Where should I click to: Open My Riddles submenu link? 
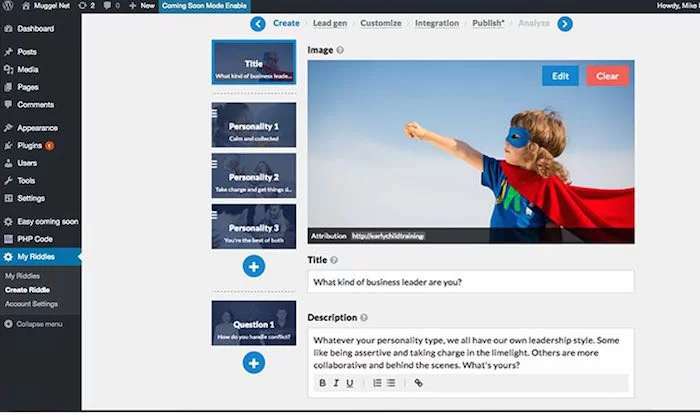click(x=22, y=276)
